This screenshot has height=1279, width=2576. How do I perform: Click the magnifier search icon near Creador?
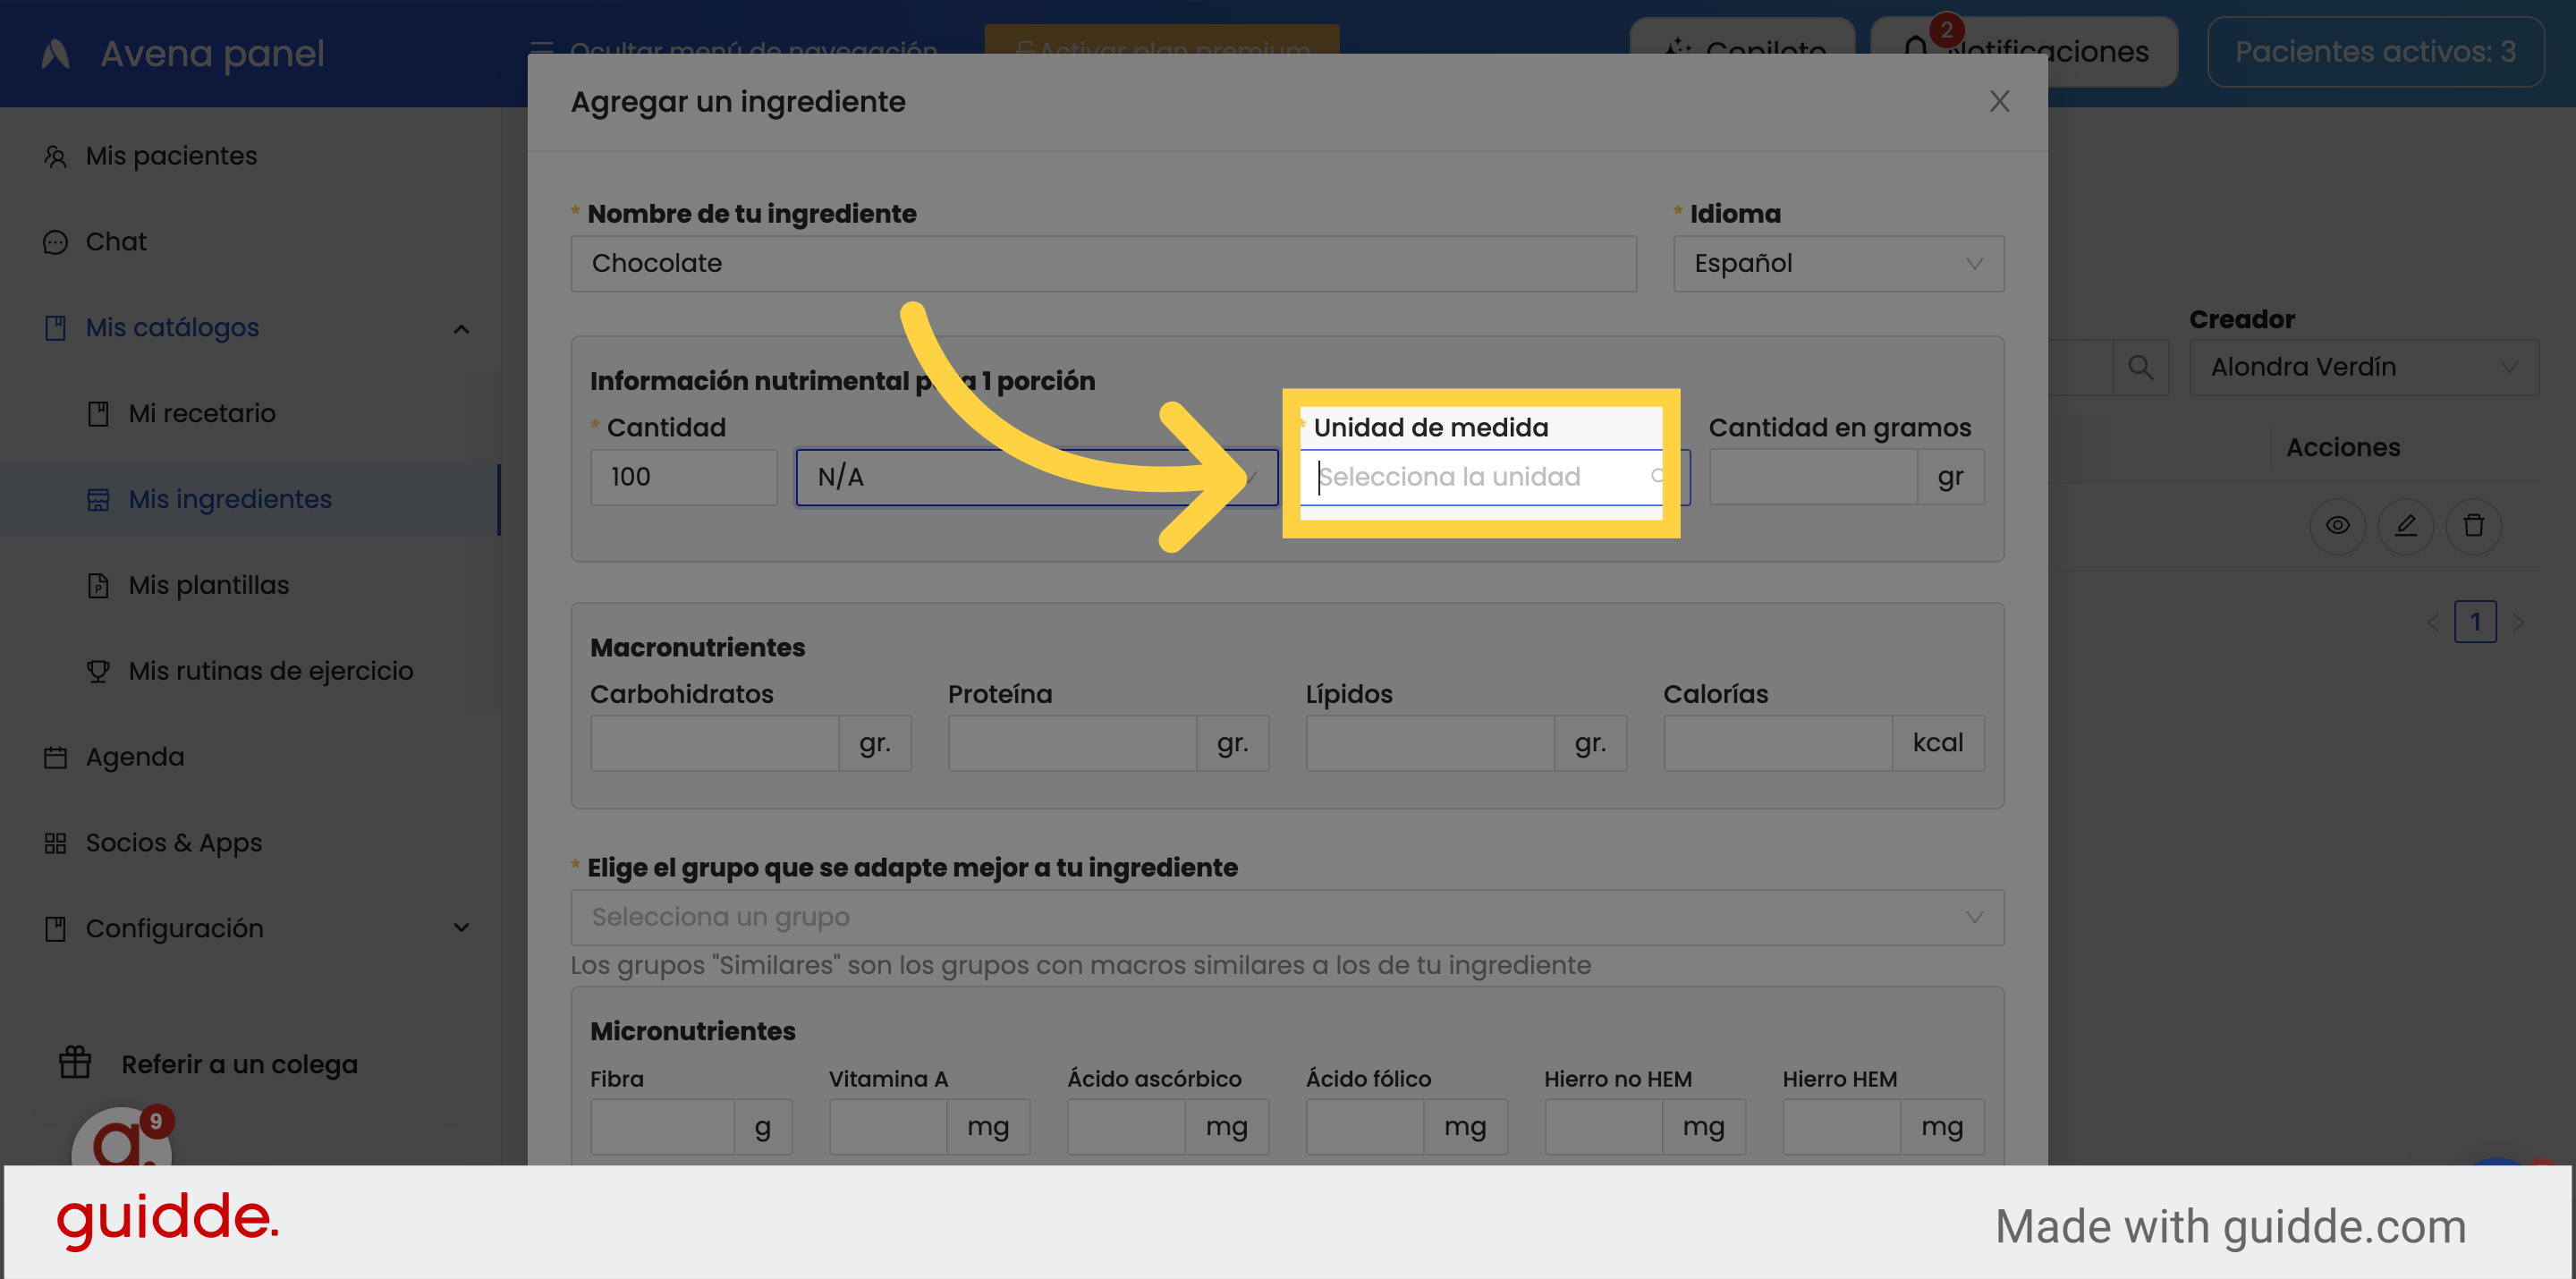coord(2140,367)
